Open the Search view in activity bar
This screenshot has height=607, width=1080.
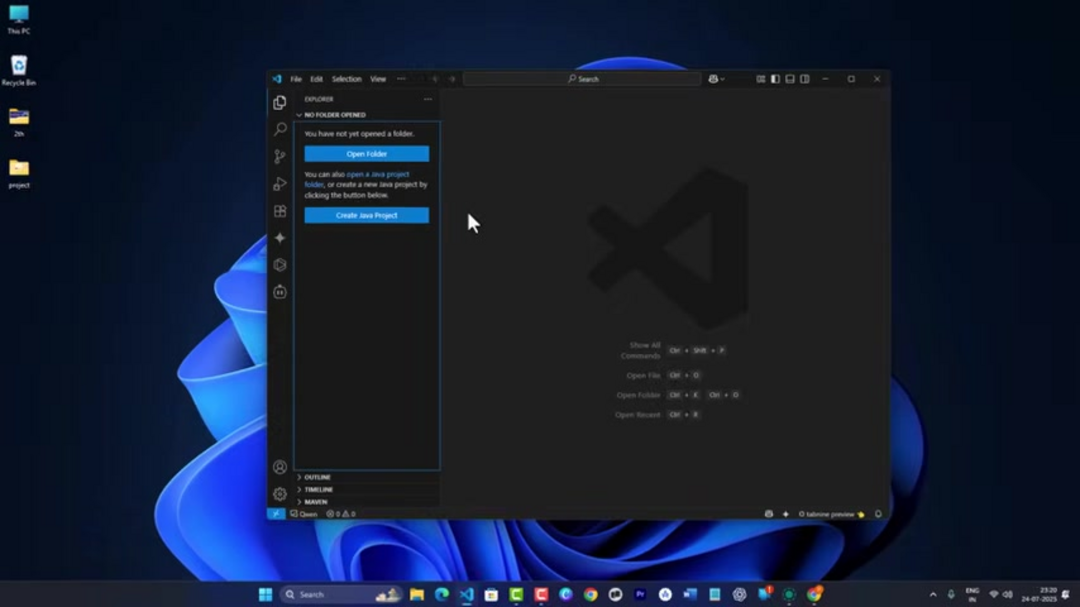pyautogui.click(x=280, y=130)
